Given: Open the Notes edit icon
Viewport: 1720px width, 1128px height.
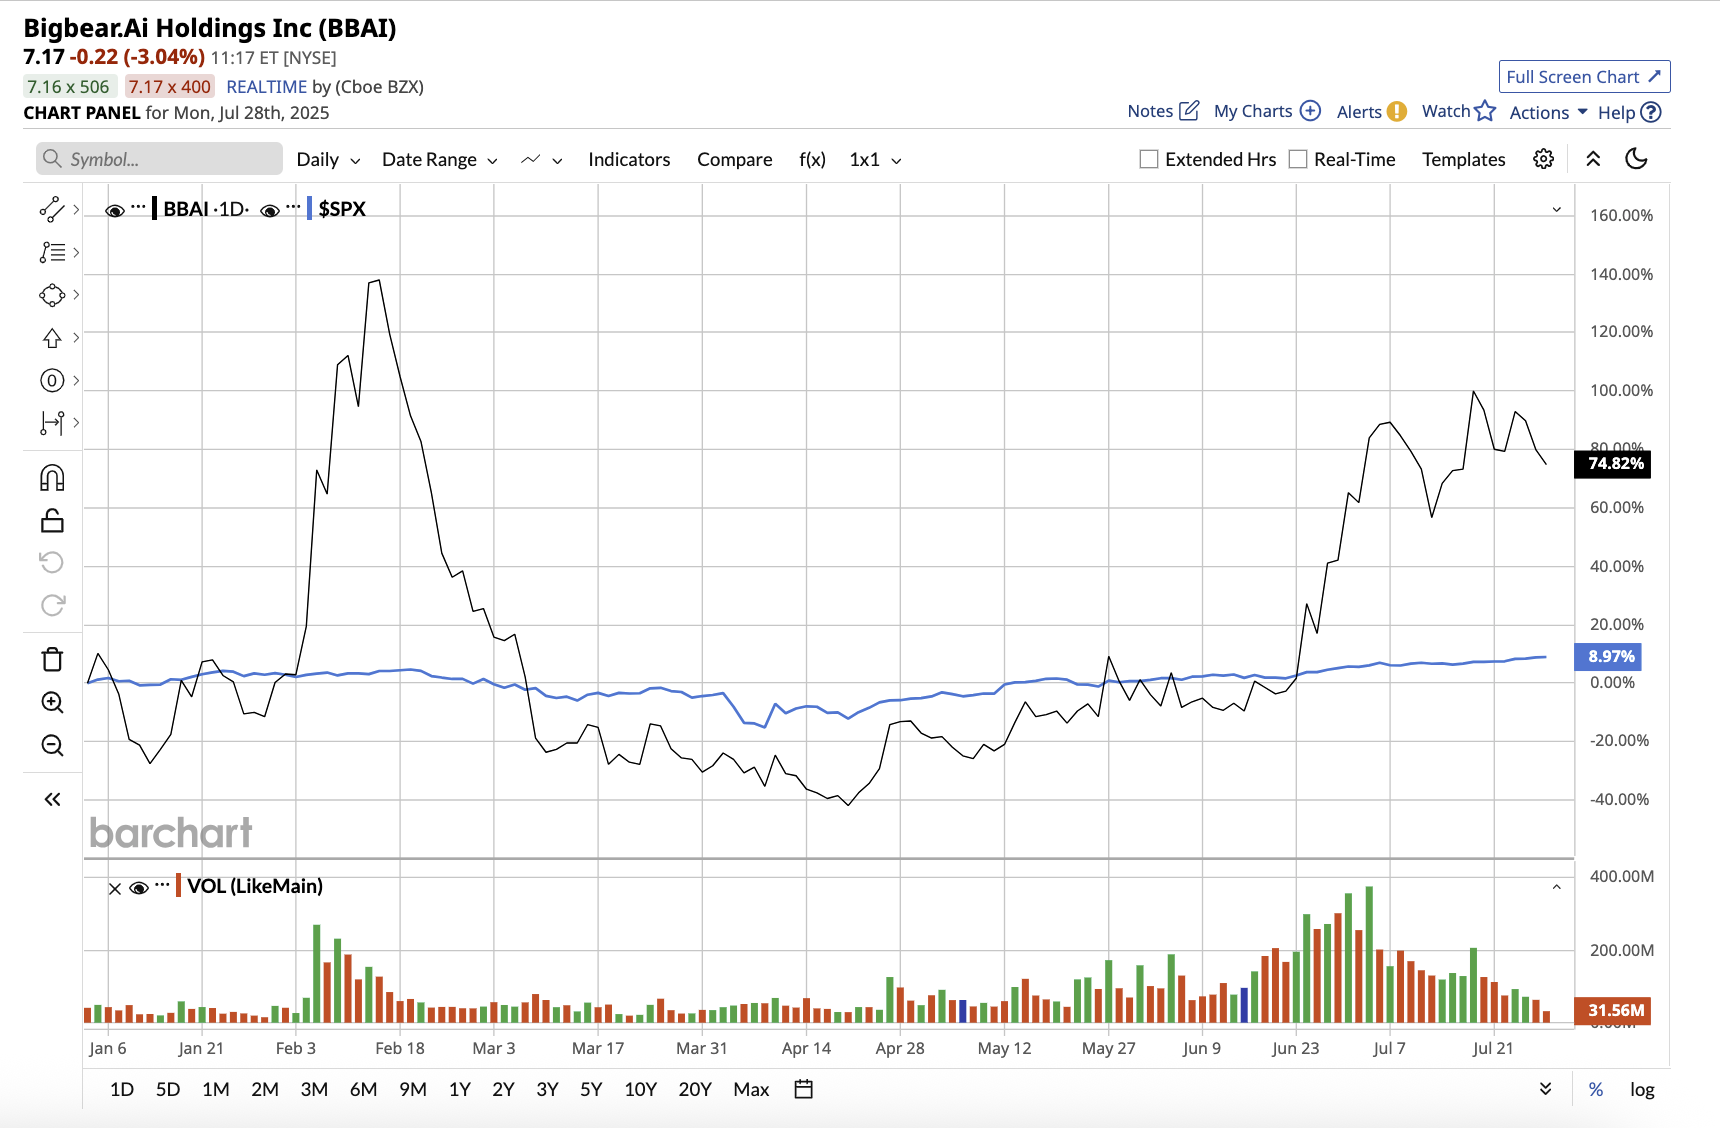Looking at the screenshot, I should tap(1189, 110).
